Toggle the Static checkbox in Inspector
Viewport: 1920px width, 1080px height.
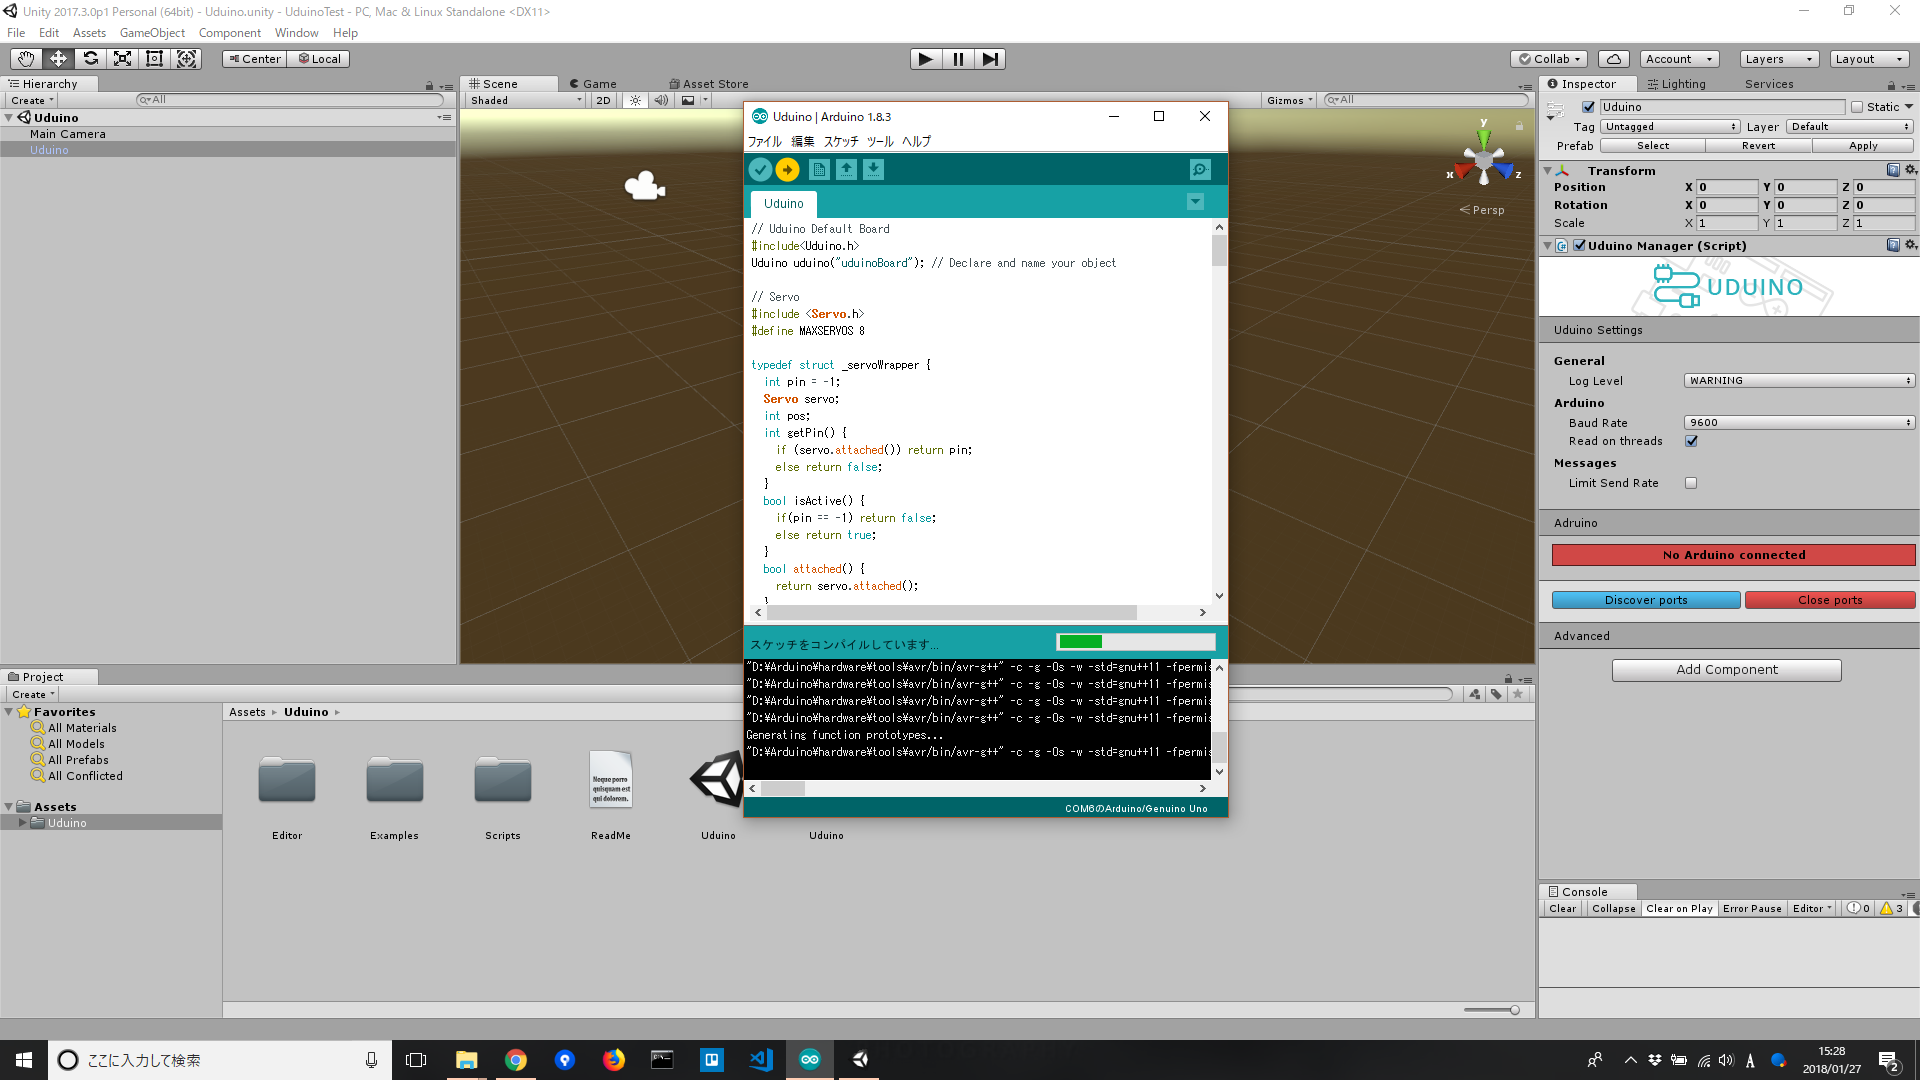click(x=1857, y=107)
